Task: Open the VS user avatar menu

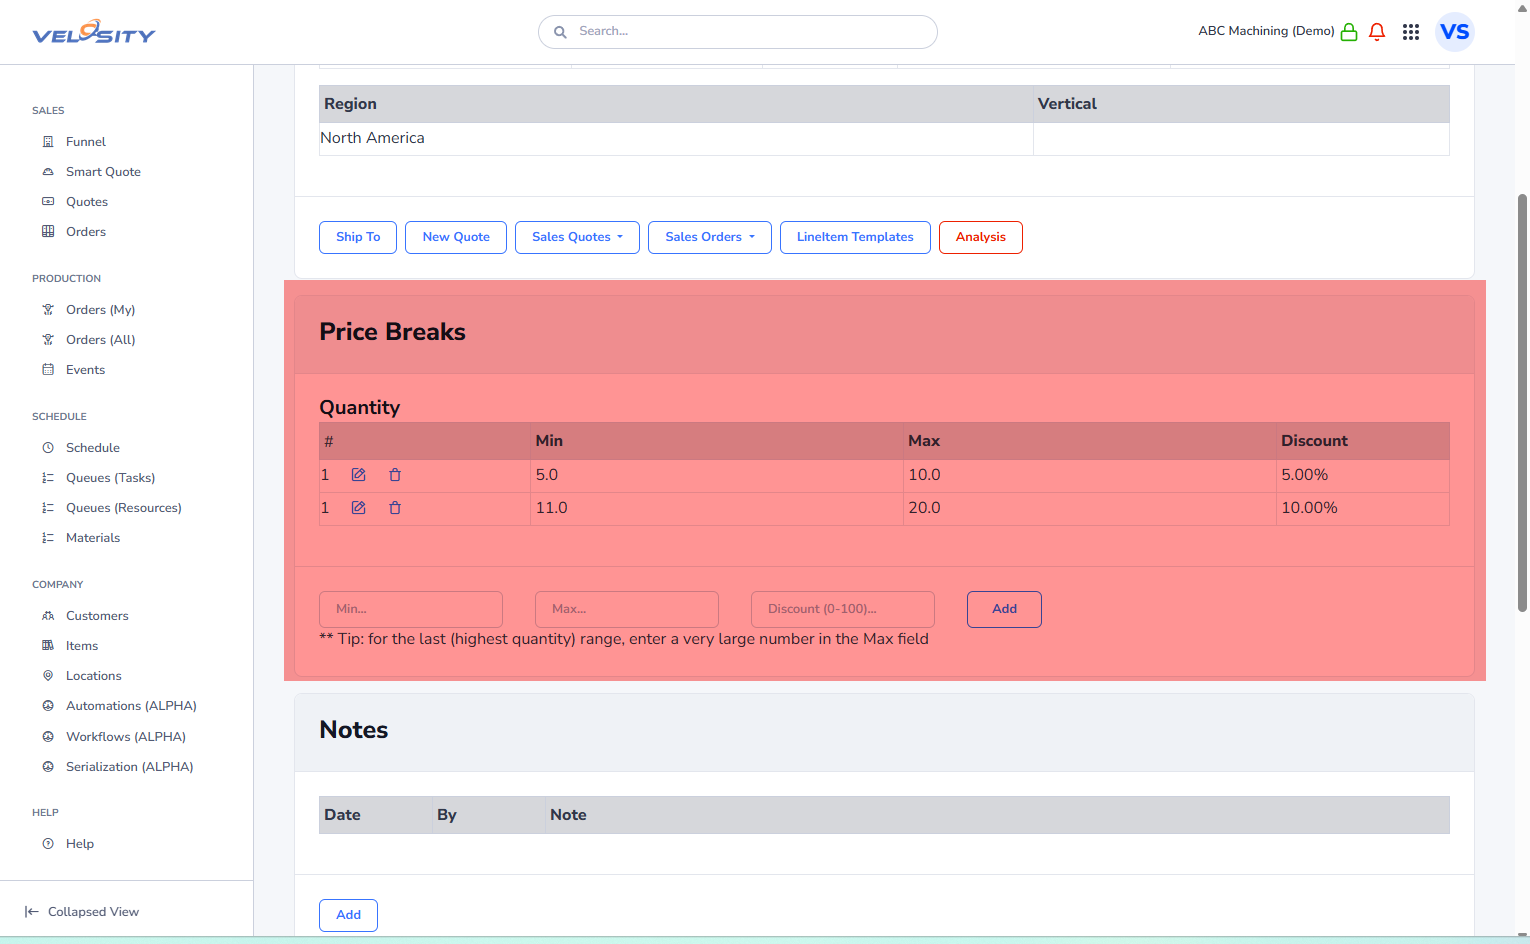Action: [1454, 32]
